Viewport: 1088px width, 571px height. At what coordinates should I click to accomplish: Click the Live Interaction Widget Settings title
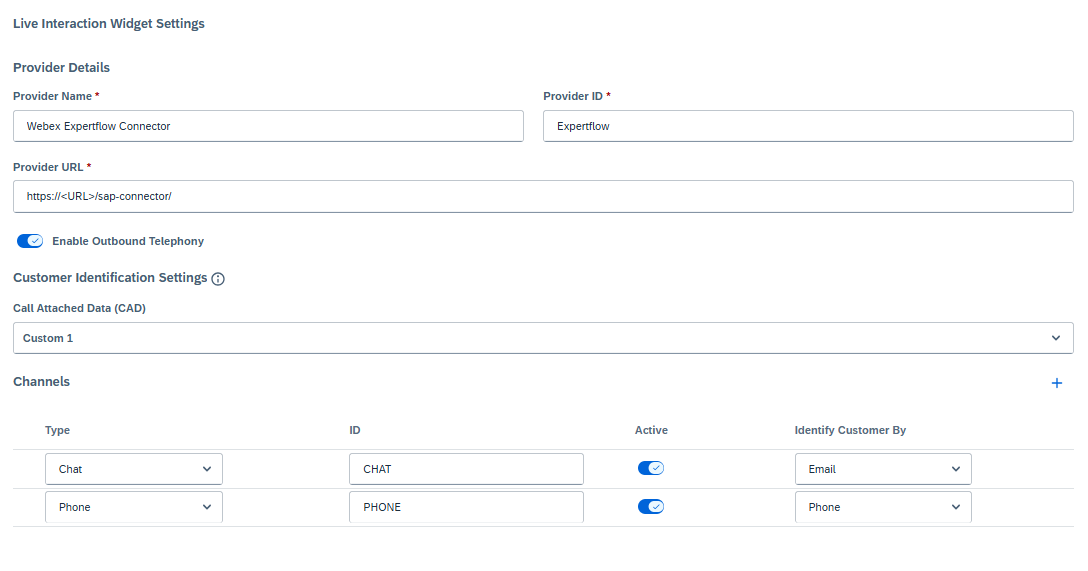point(109,24)
